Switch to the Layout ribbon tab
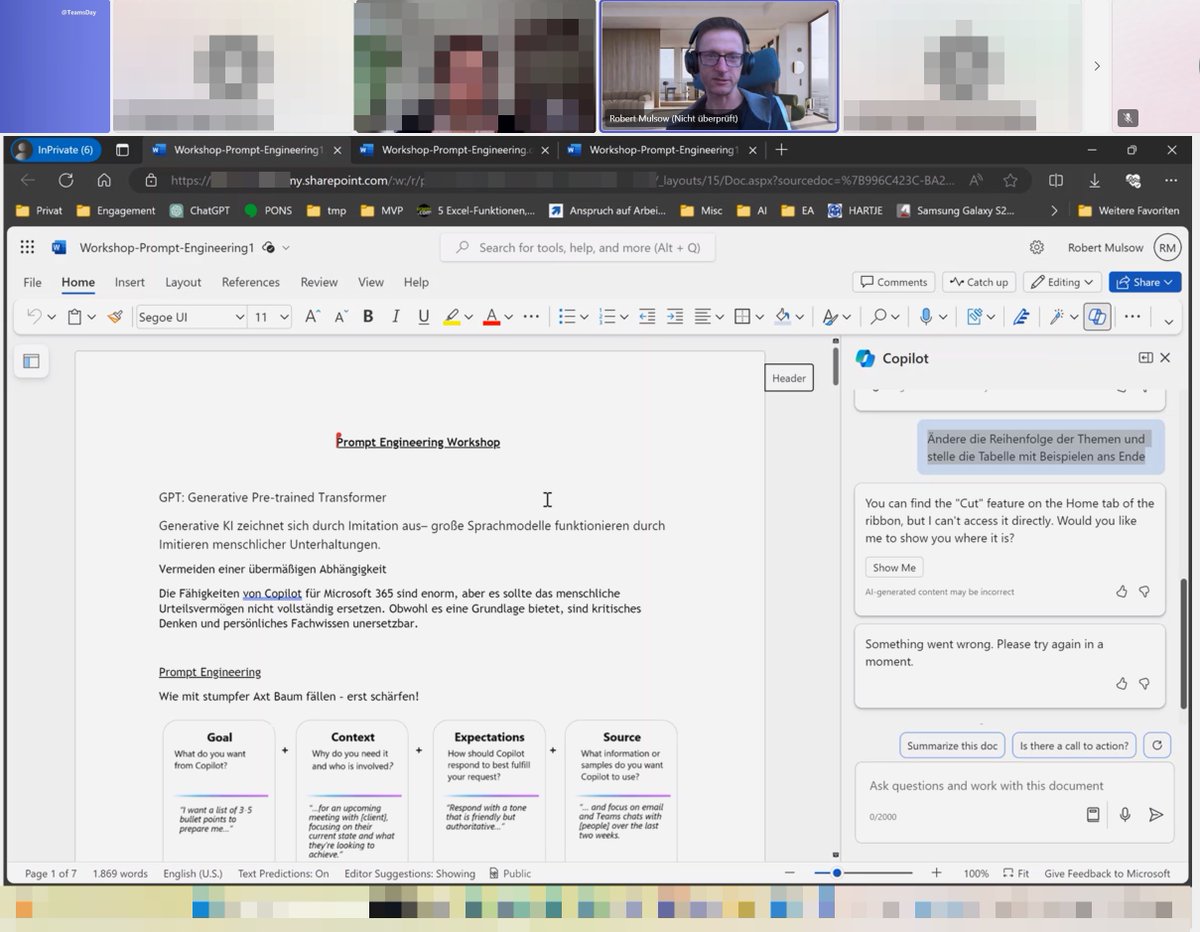The width and height of the screenshot is (1200, 932). pos(183,282)
